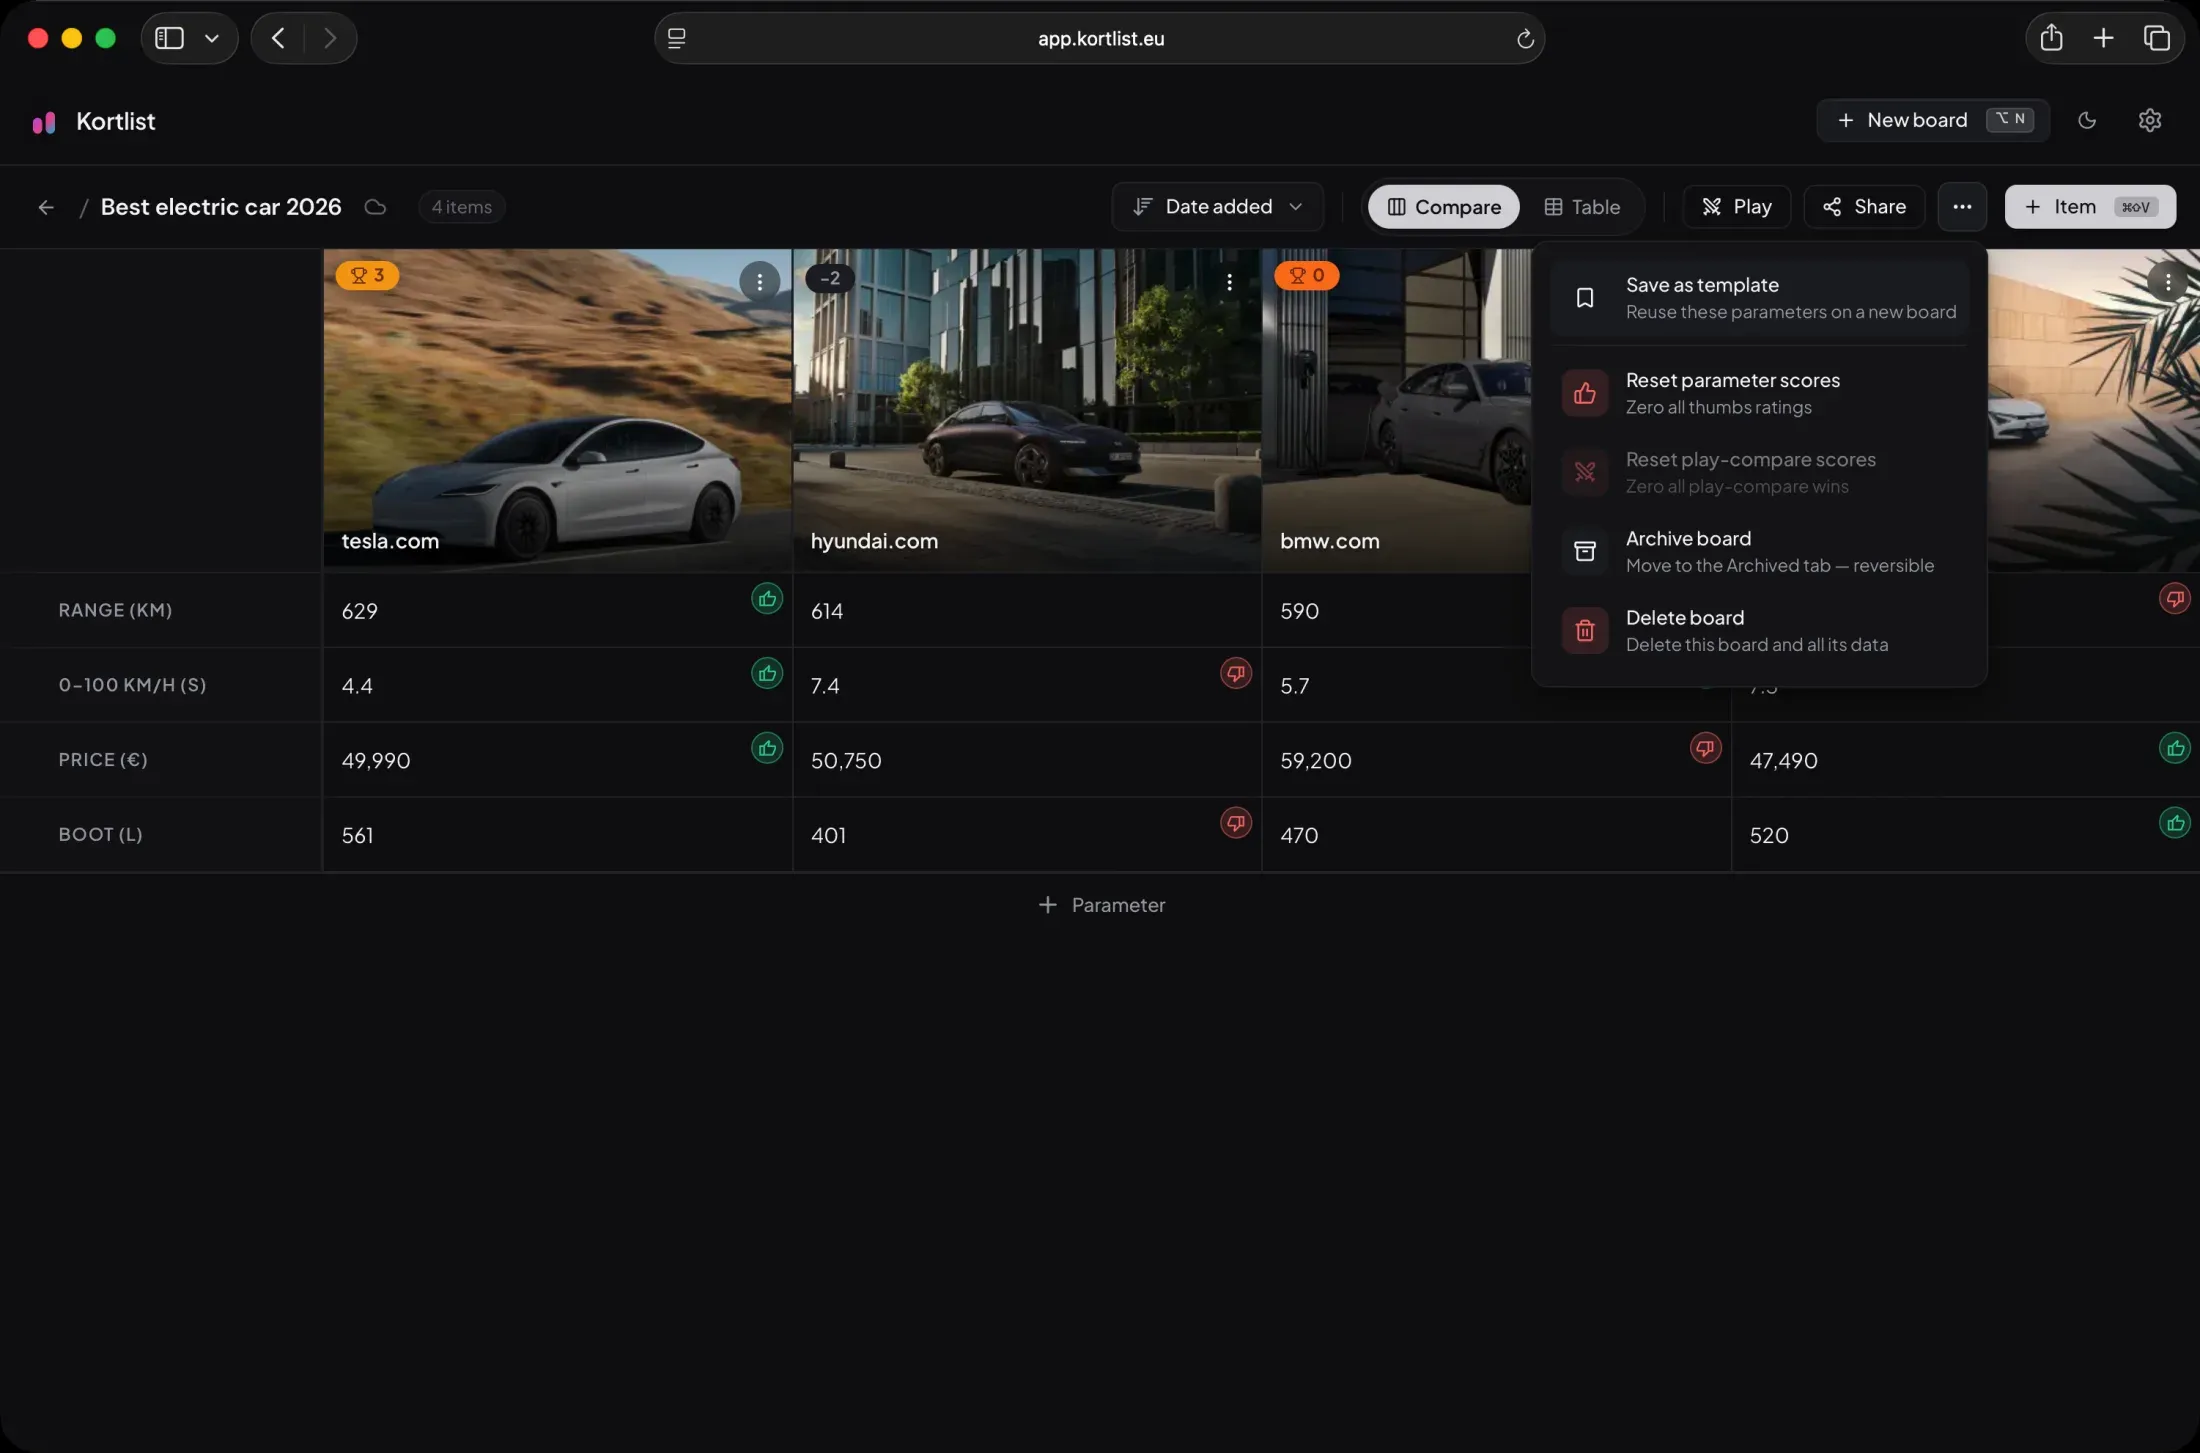Click the trophy 0 badge on bmw.com
2200x1453 pixels.
click(1306, 275)
